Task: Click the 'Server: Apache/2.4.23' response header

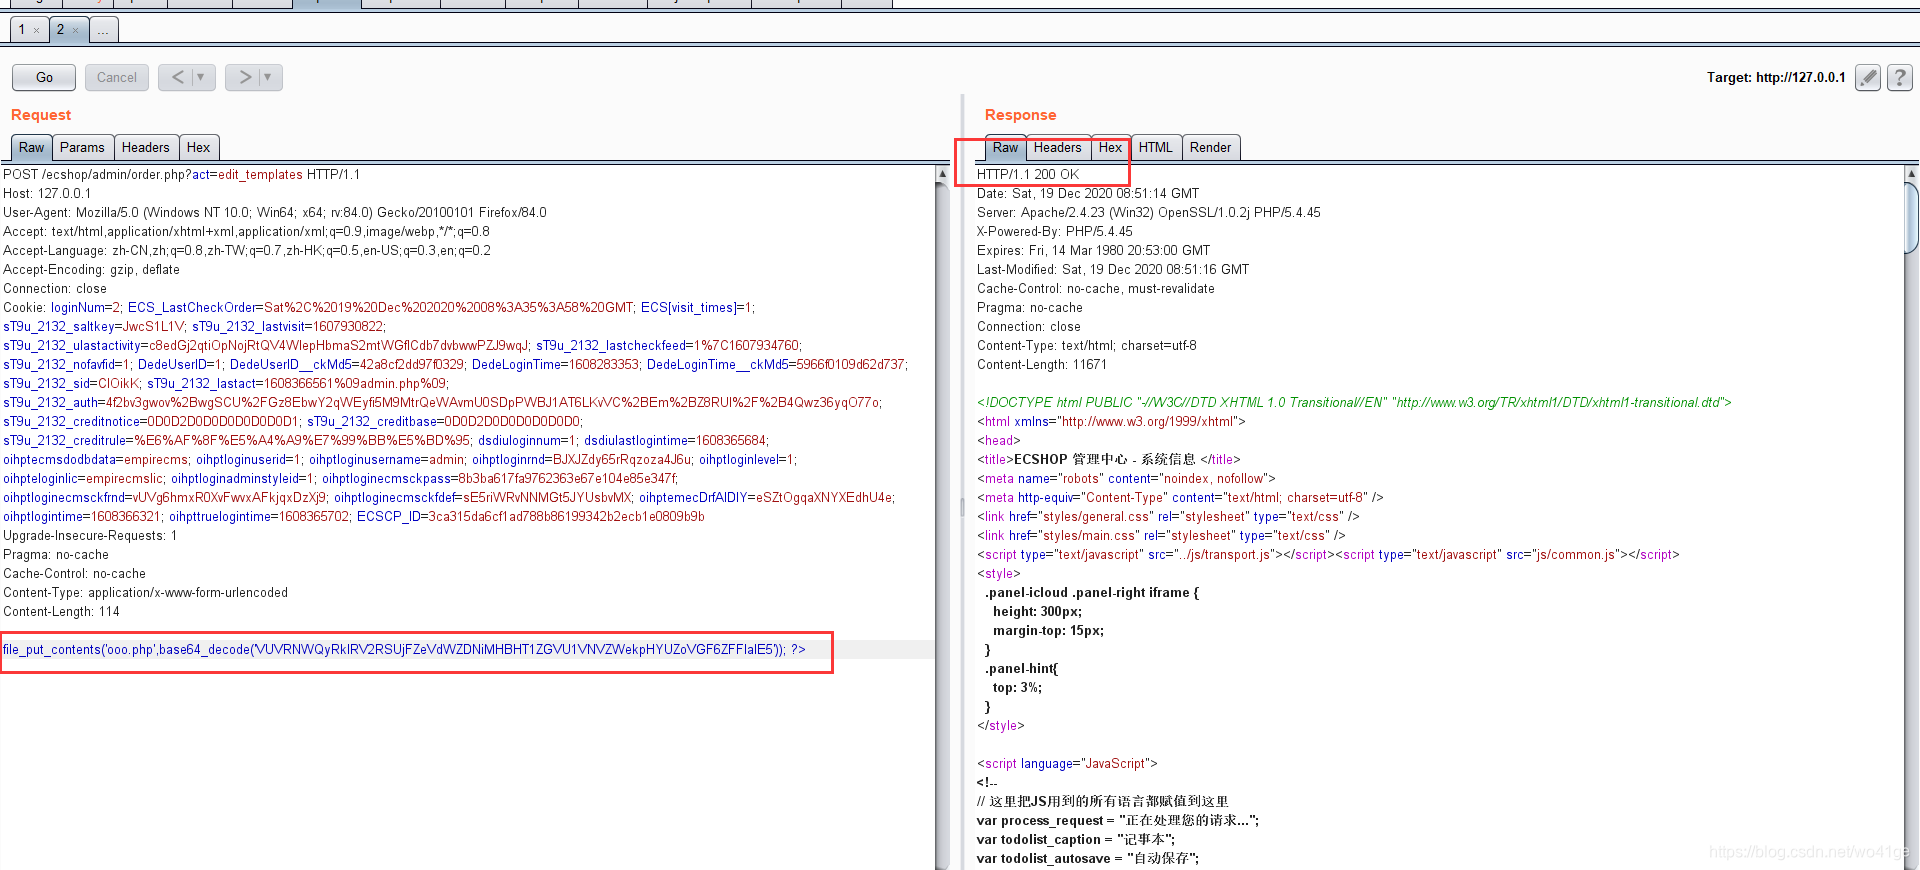Action: [x=1149, y=212]
